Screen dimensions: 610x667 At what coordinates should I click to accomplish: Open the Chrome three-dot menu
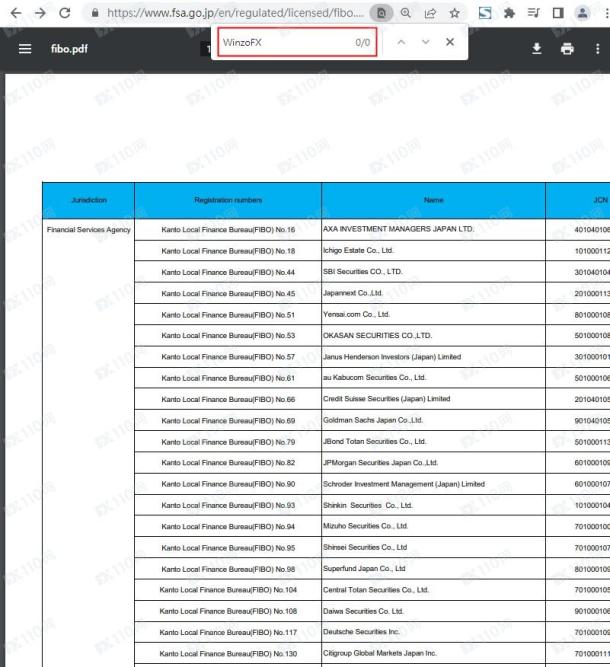[x=606, y=13]
